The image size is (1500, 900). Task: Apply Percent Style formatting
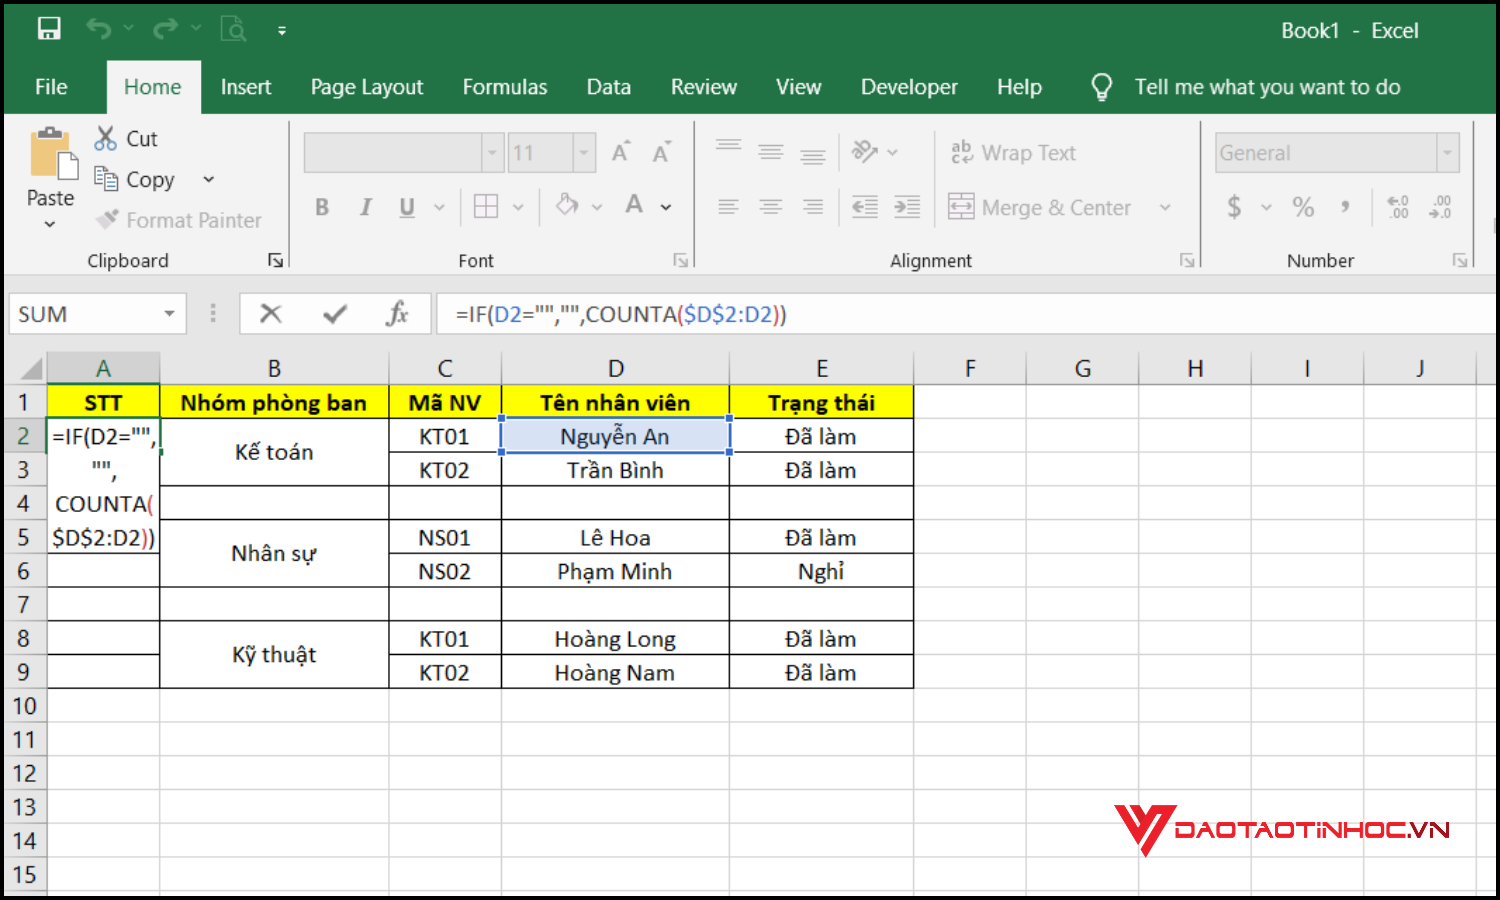1303,207
